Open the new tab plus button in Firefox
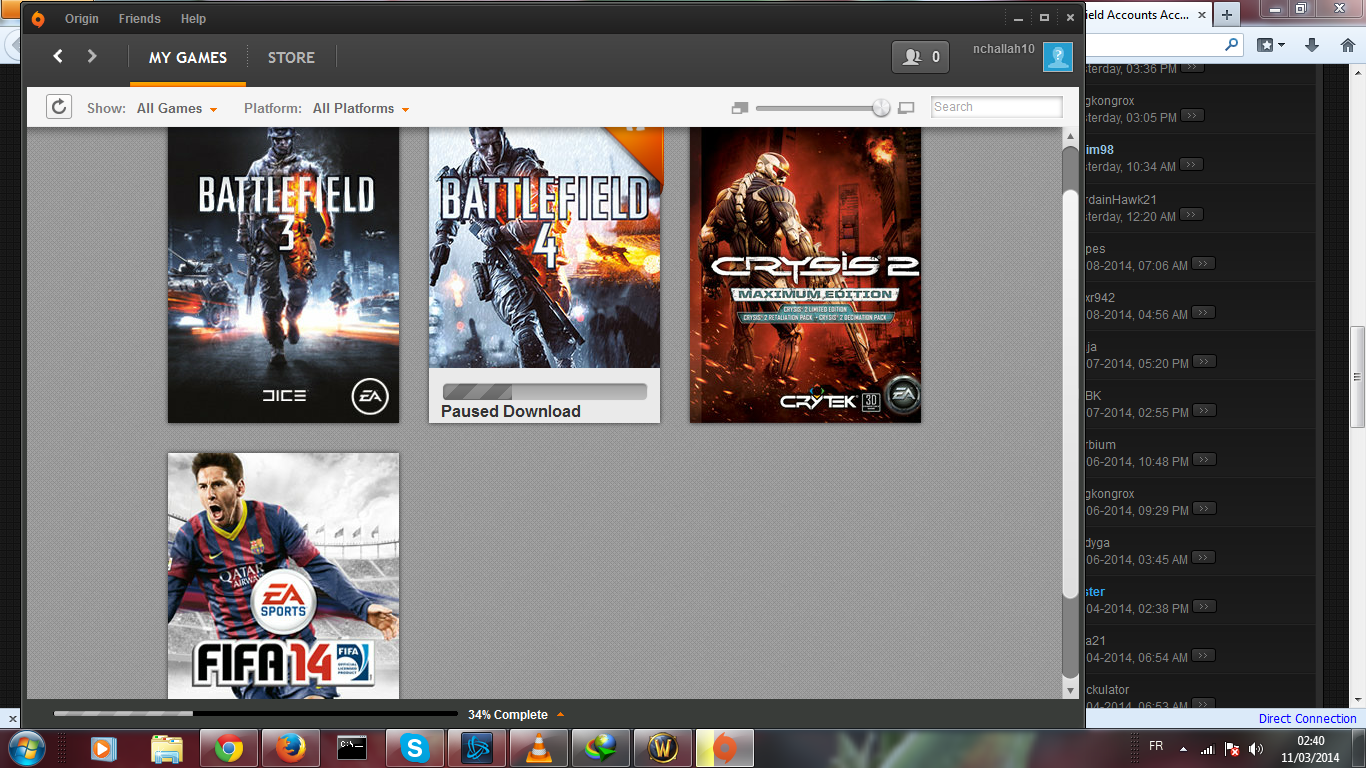The image size is (1366, 768). point(1226,14)
